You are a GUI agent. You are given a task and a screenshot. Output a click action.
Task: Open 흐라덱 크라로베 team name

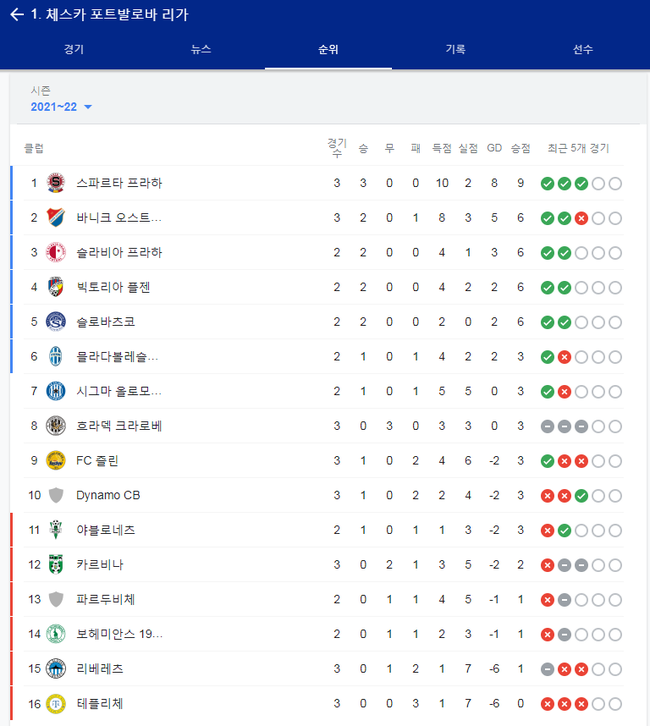click(119, 426)
